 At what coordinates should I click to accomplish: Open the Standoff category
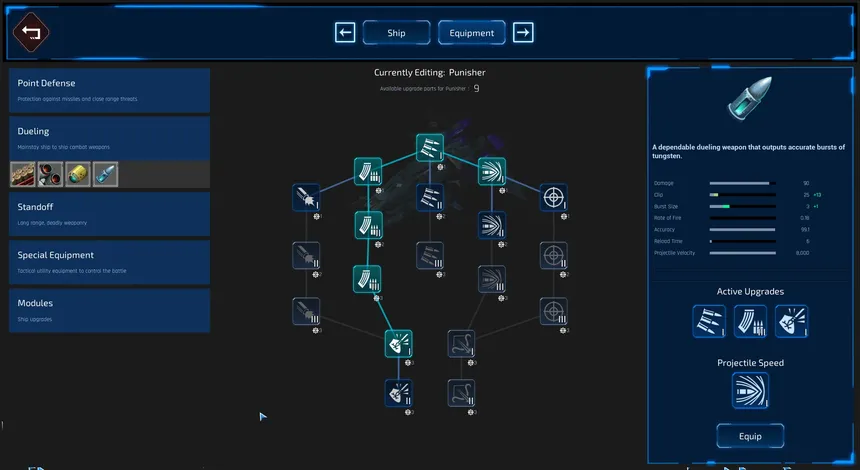click(x=110, y=214)
